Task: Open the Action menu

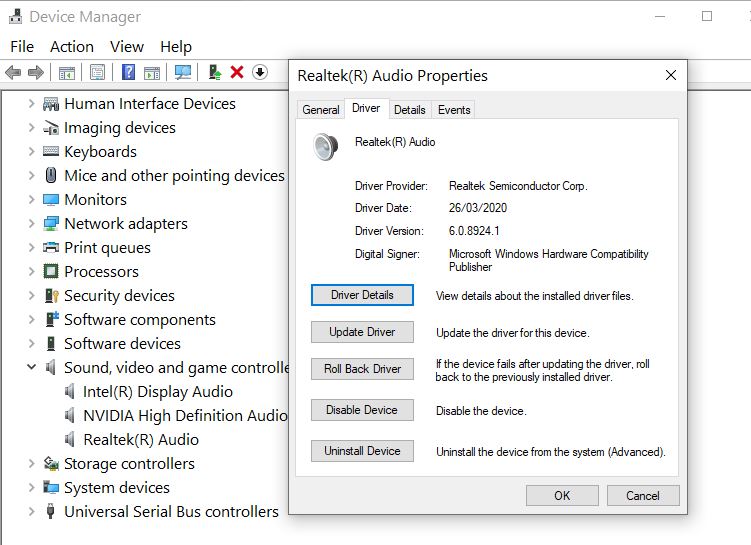Action: 72,46
